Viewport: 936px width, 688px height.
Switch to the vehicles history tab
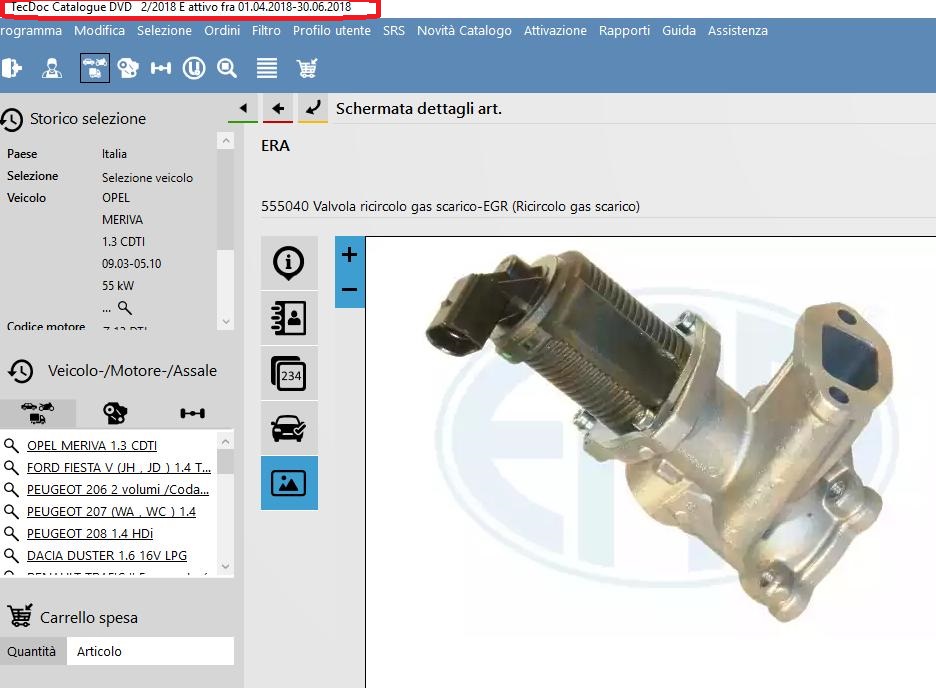[x=38, y=412]
